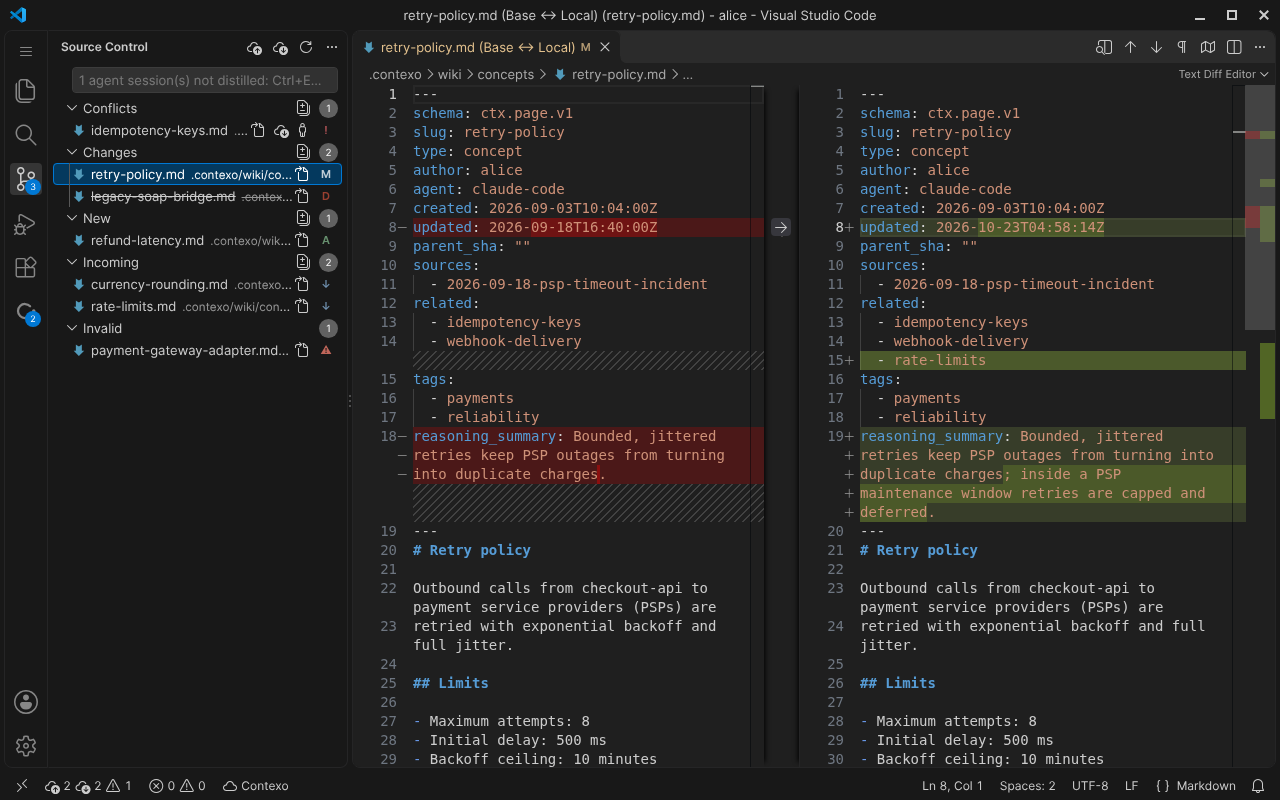Collapse the Invalid group
Viewport: 1280px width, 800px height.
pyautogui.click(x=72, y=329)
